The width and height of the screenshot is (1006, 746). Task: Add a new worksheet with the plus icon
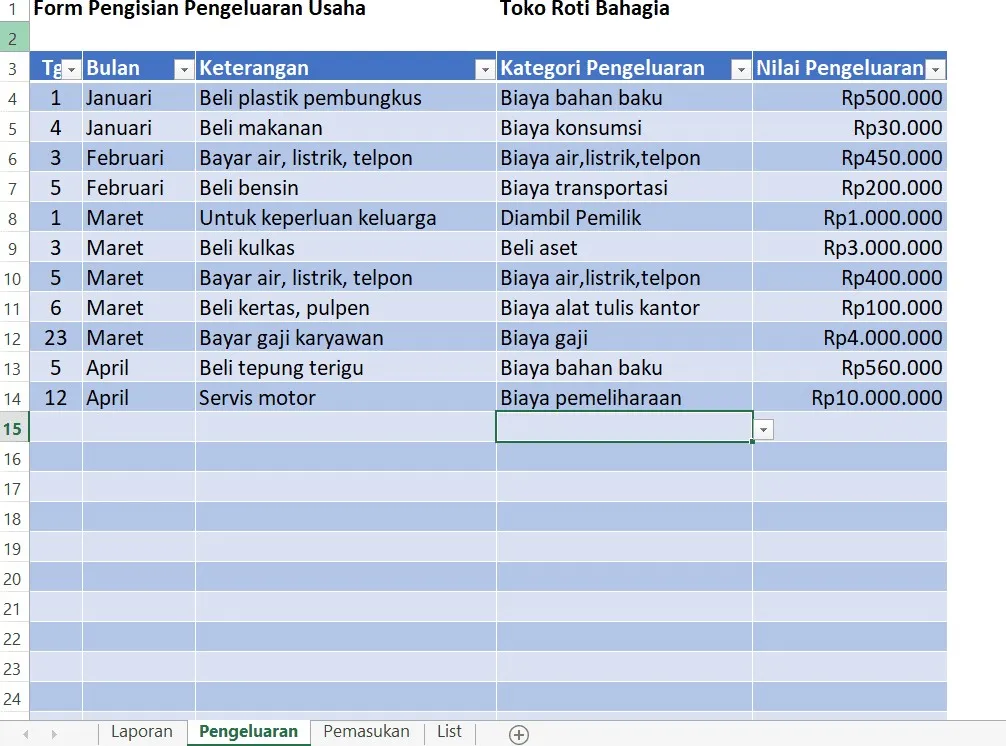518,735
